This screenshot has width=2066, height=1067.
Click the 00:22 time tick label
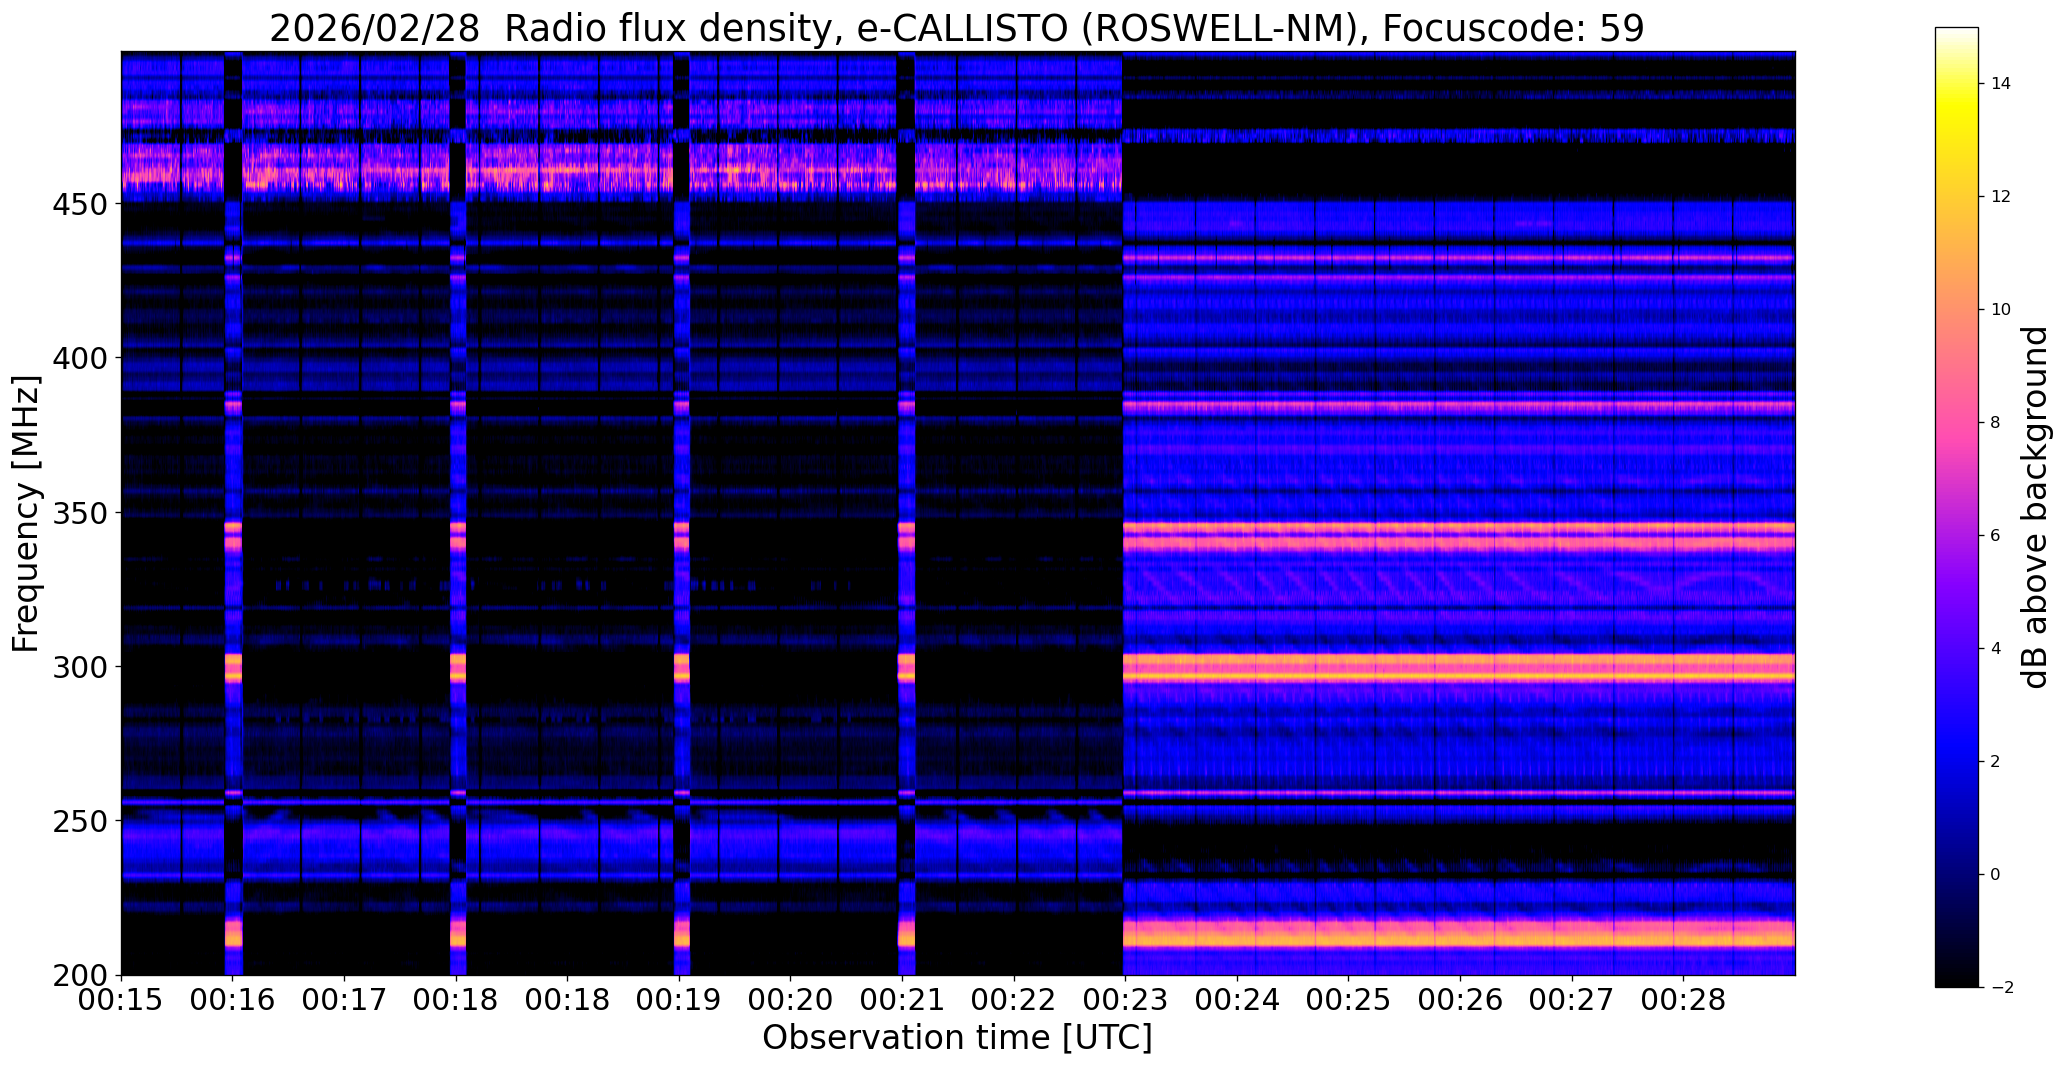pos(1015,1001)
